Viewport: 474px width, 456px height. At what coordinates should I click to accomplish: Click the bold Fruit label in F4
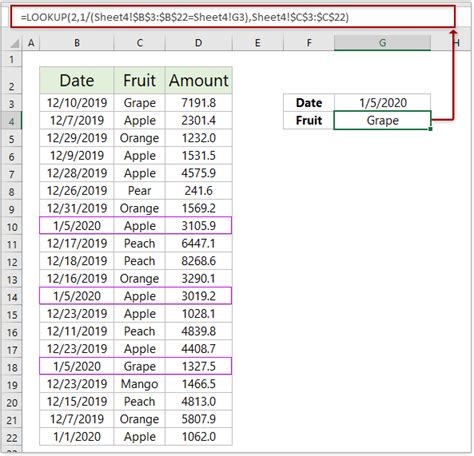point(309,120)
